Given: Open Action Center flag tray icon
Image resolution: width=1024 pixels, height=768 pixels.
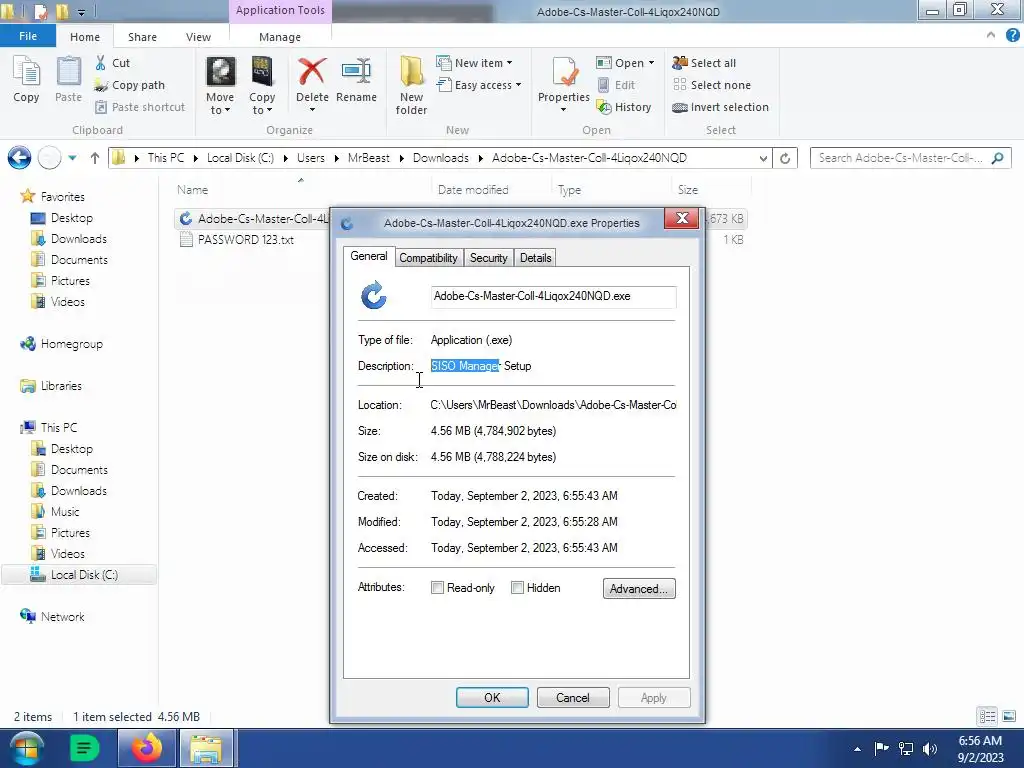Looking at the screenshot, I should [x=881, y=749].
